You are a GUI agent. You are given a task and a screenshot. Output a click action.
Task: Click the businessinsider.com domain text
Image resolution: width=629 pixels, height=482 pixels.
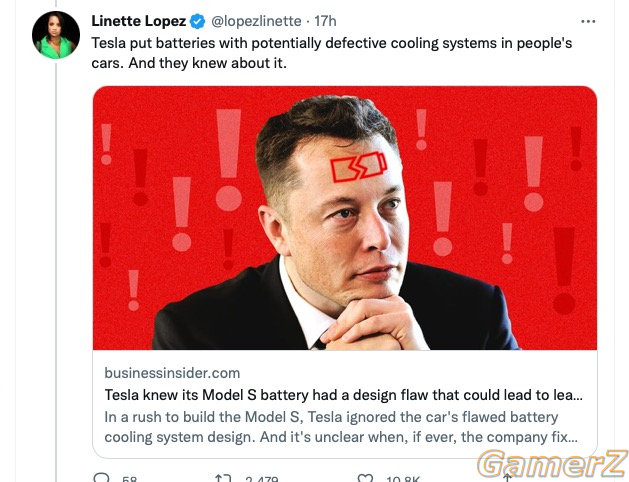(x=172, y=373)
